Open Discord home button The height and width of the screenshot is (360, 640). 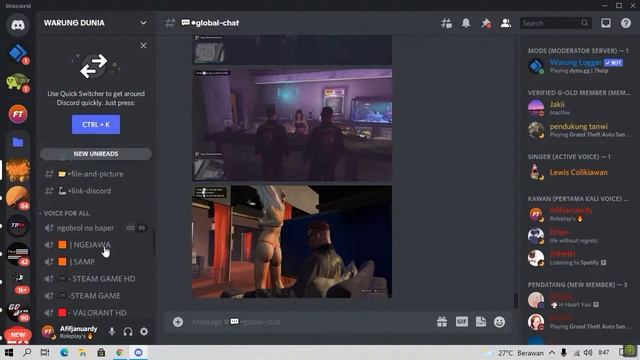click(x=18, y=25)
